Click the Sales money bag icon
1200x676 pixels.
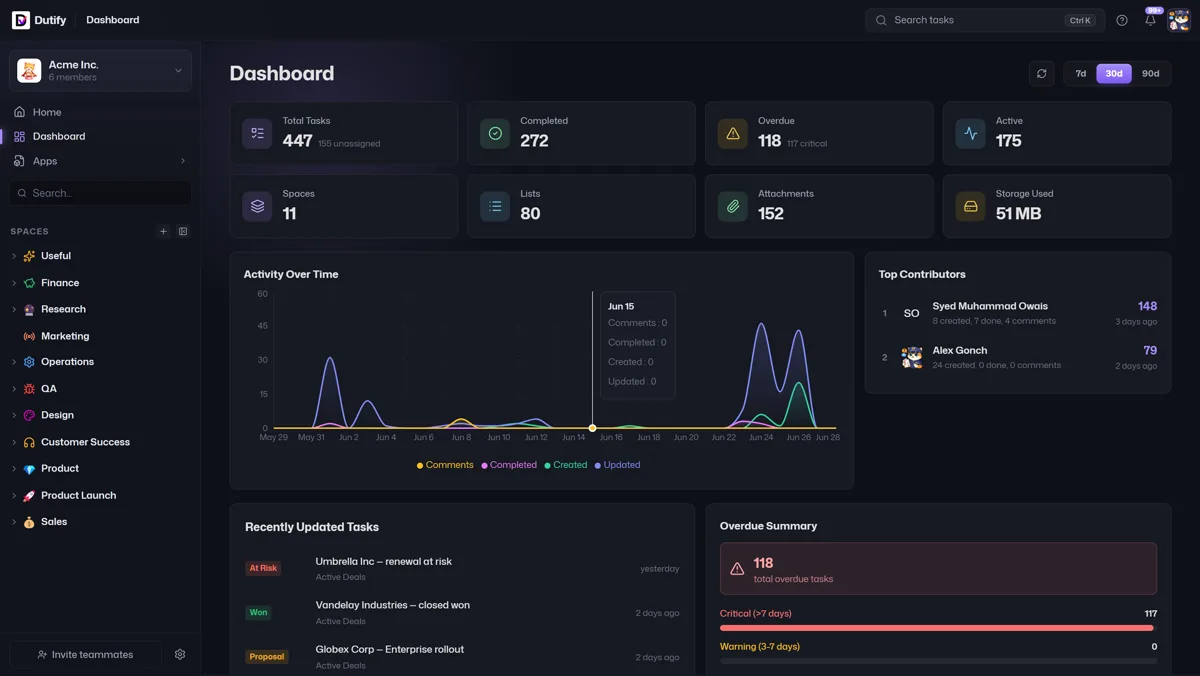[29, 522]
